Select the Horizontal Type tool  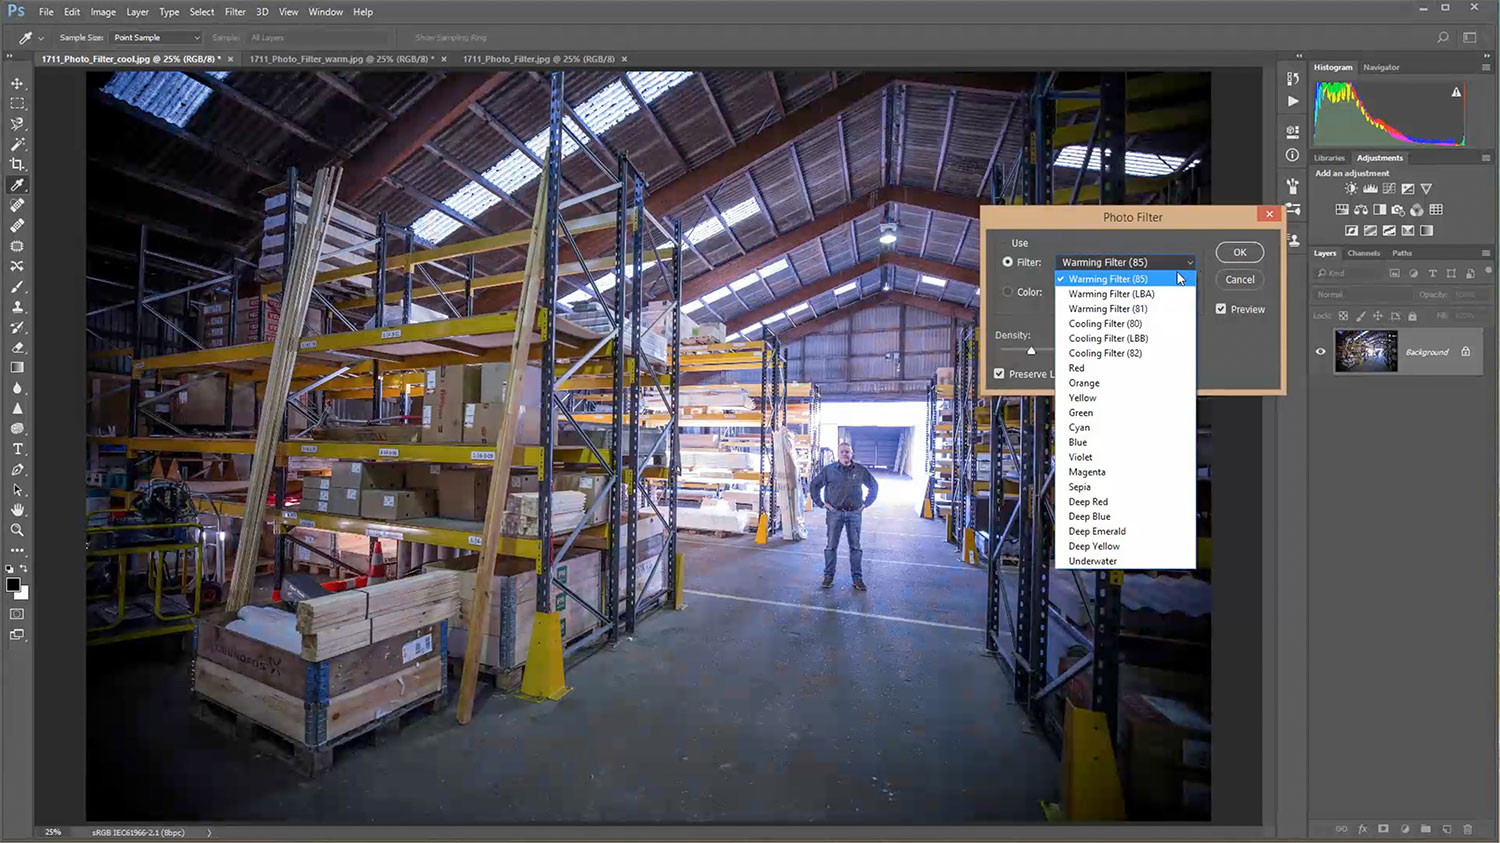17,449
